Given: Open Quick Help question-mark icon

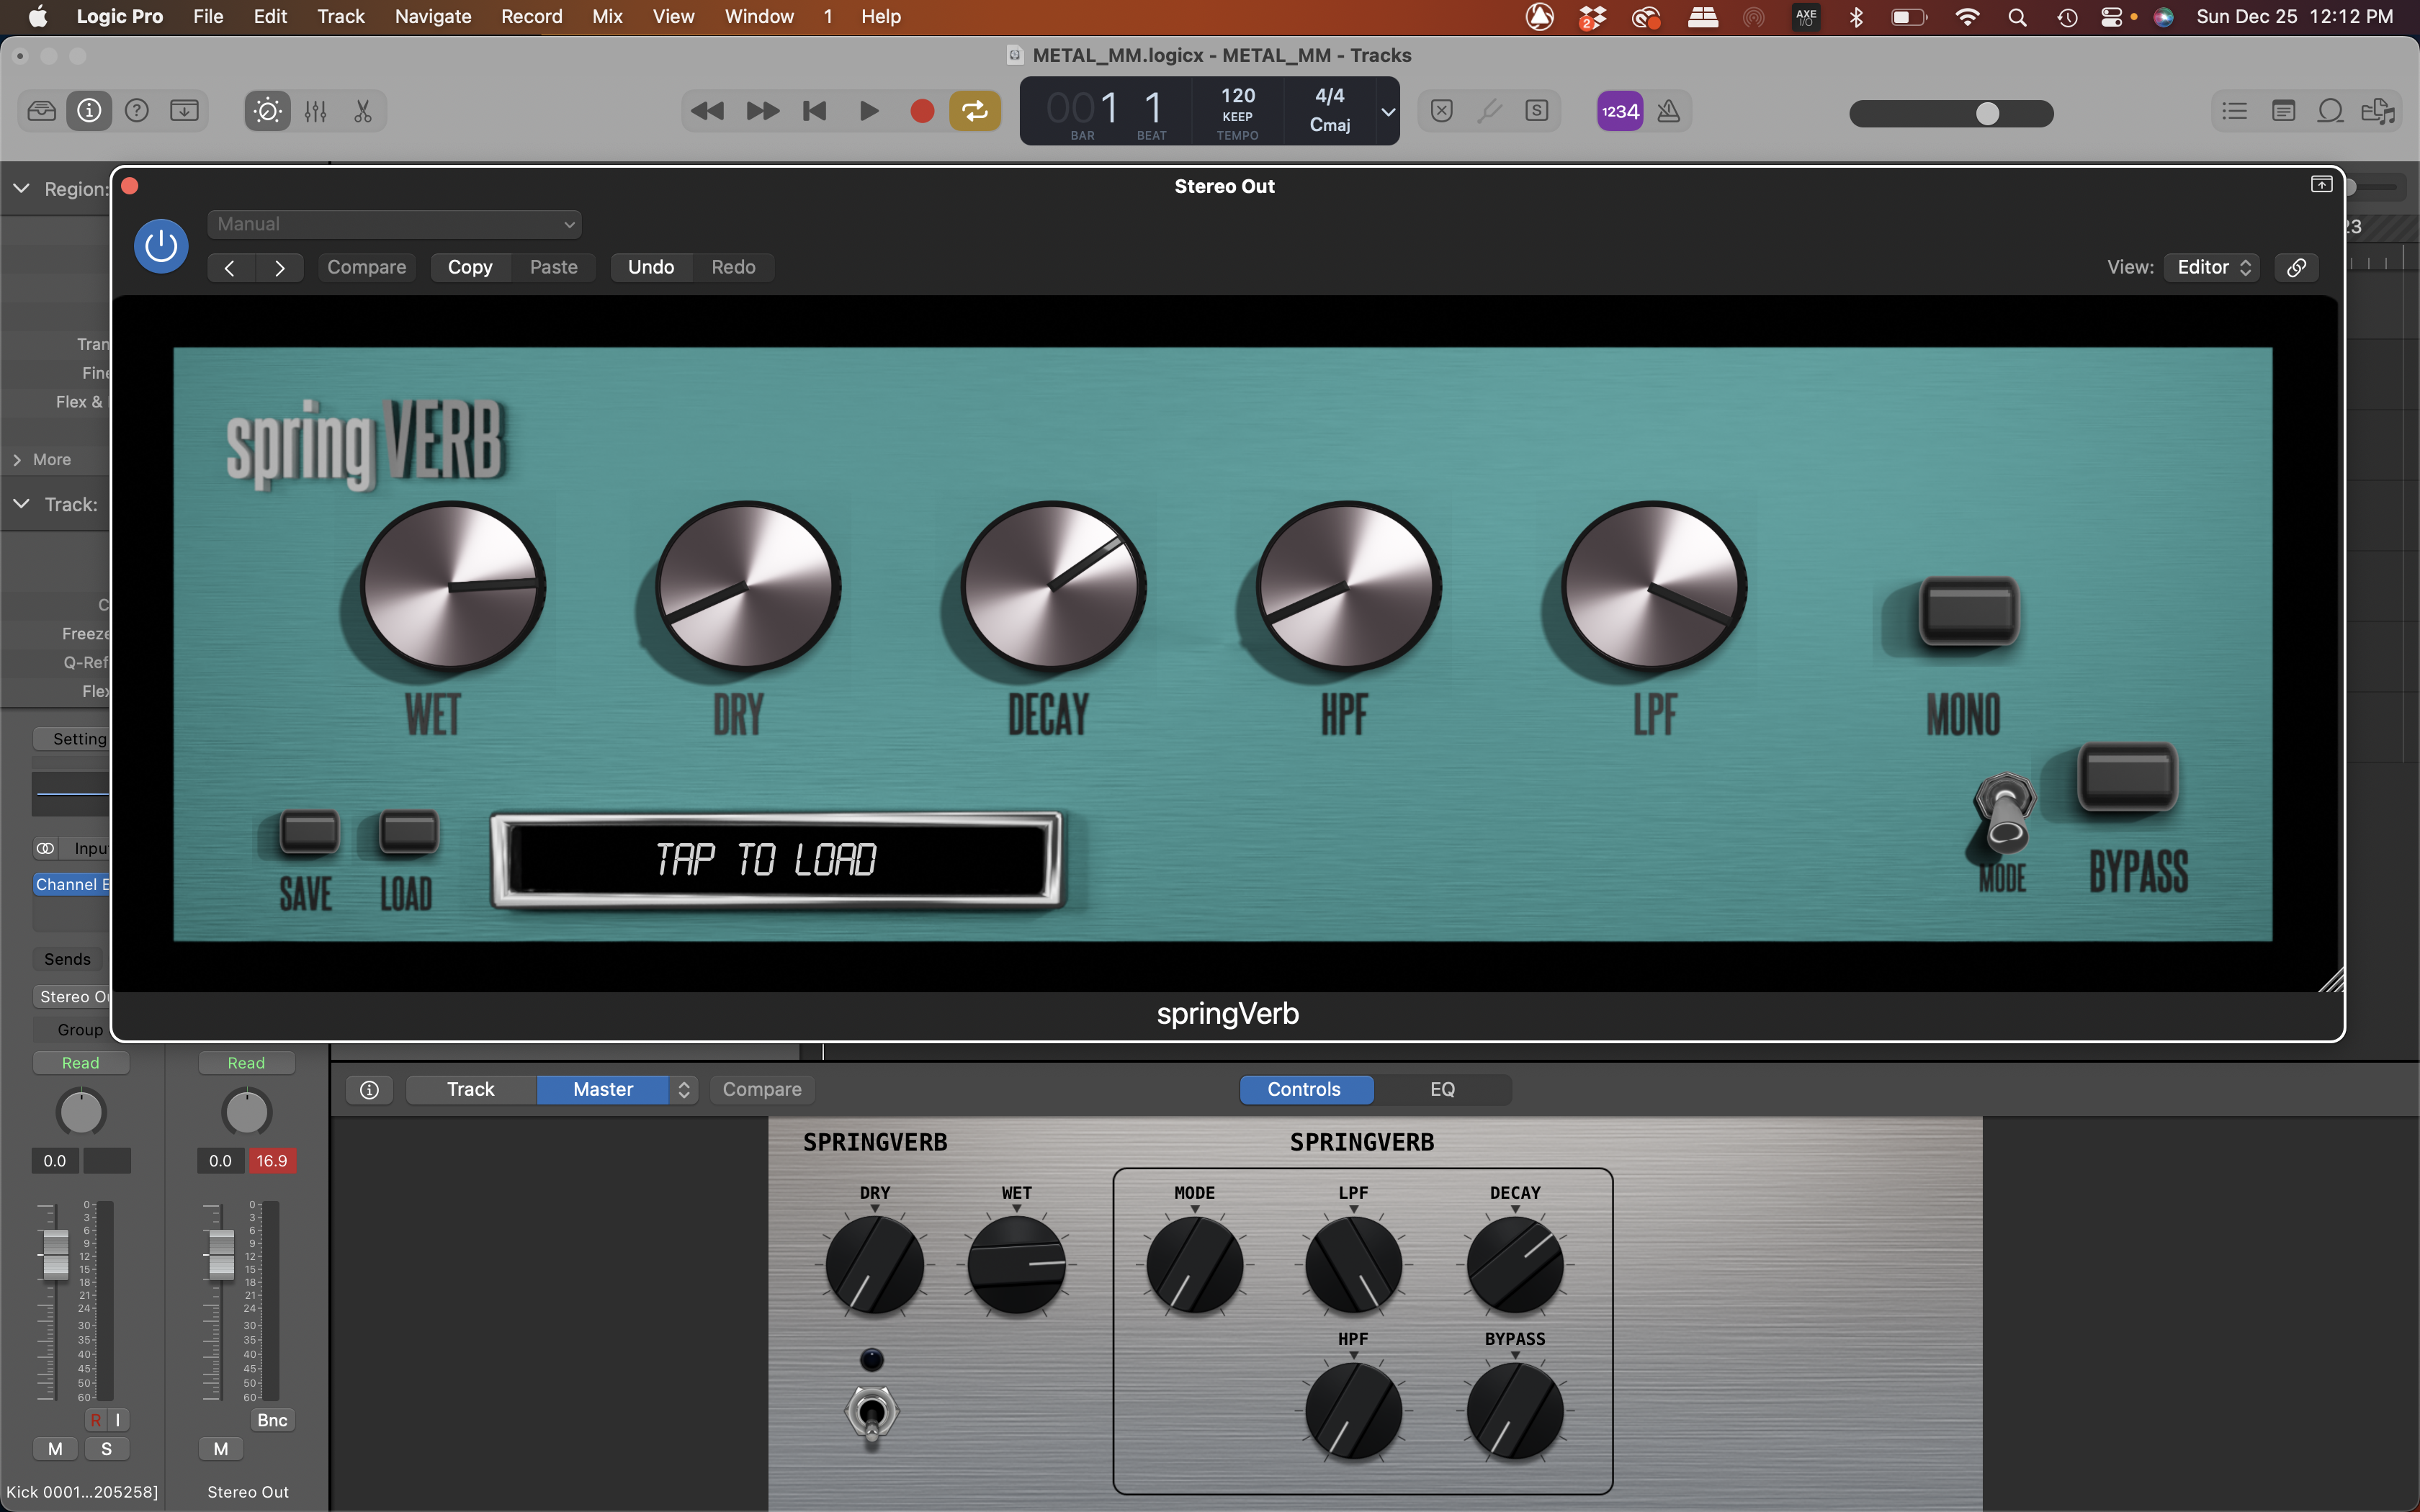Looking at the screenshot, I should click(137, 111).
